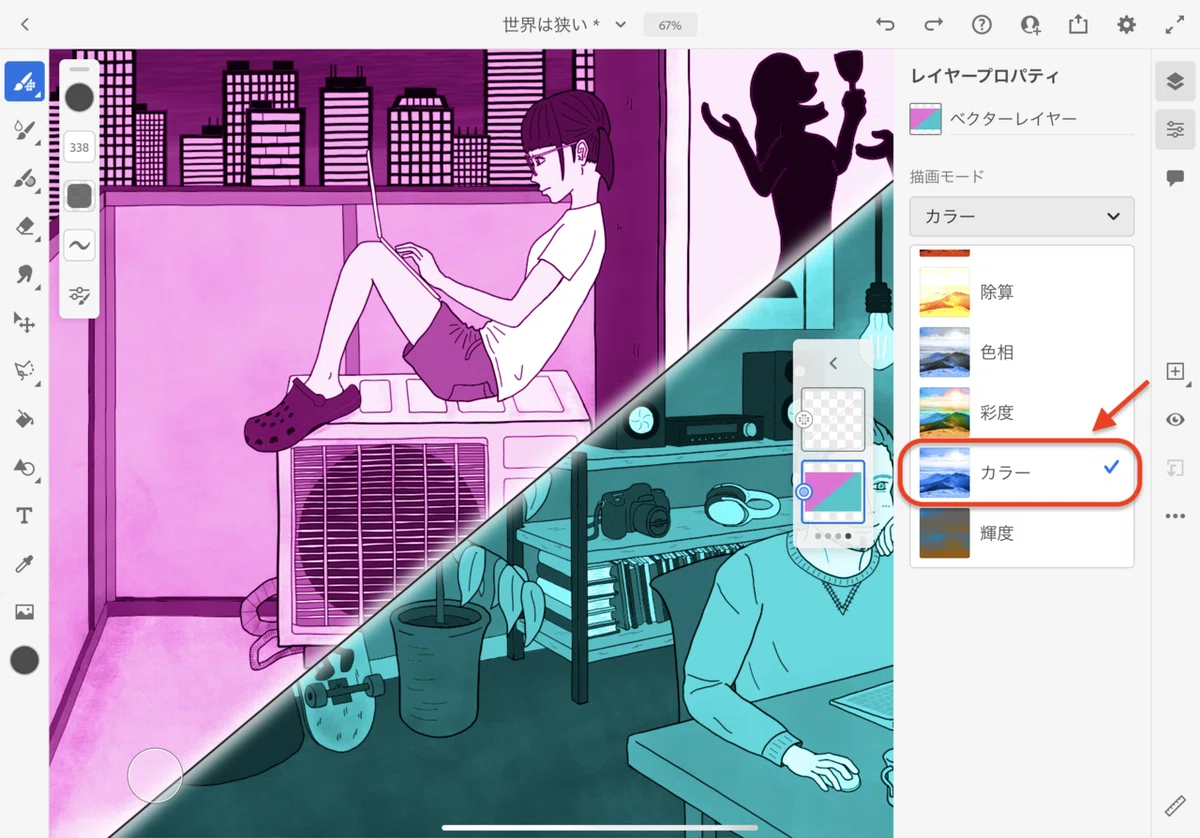This screenshot has width=1200, height=838.
Task: Open the share and export icon
Action: click(x=1078, y=25)
